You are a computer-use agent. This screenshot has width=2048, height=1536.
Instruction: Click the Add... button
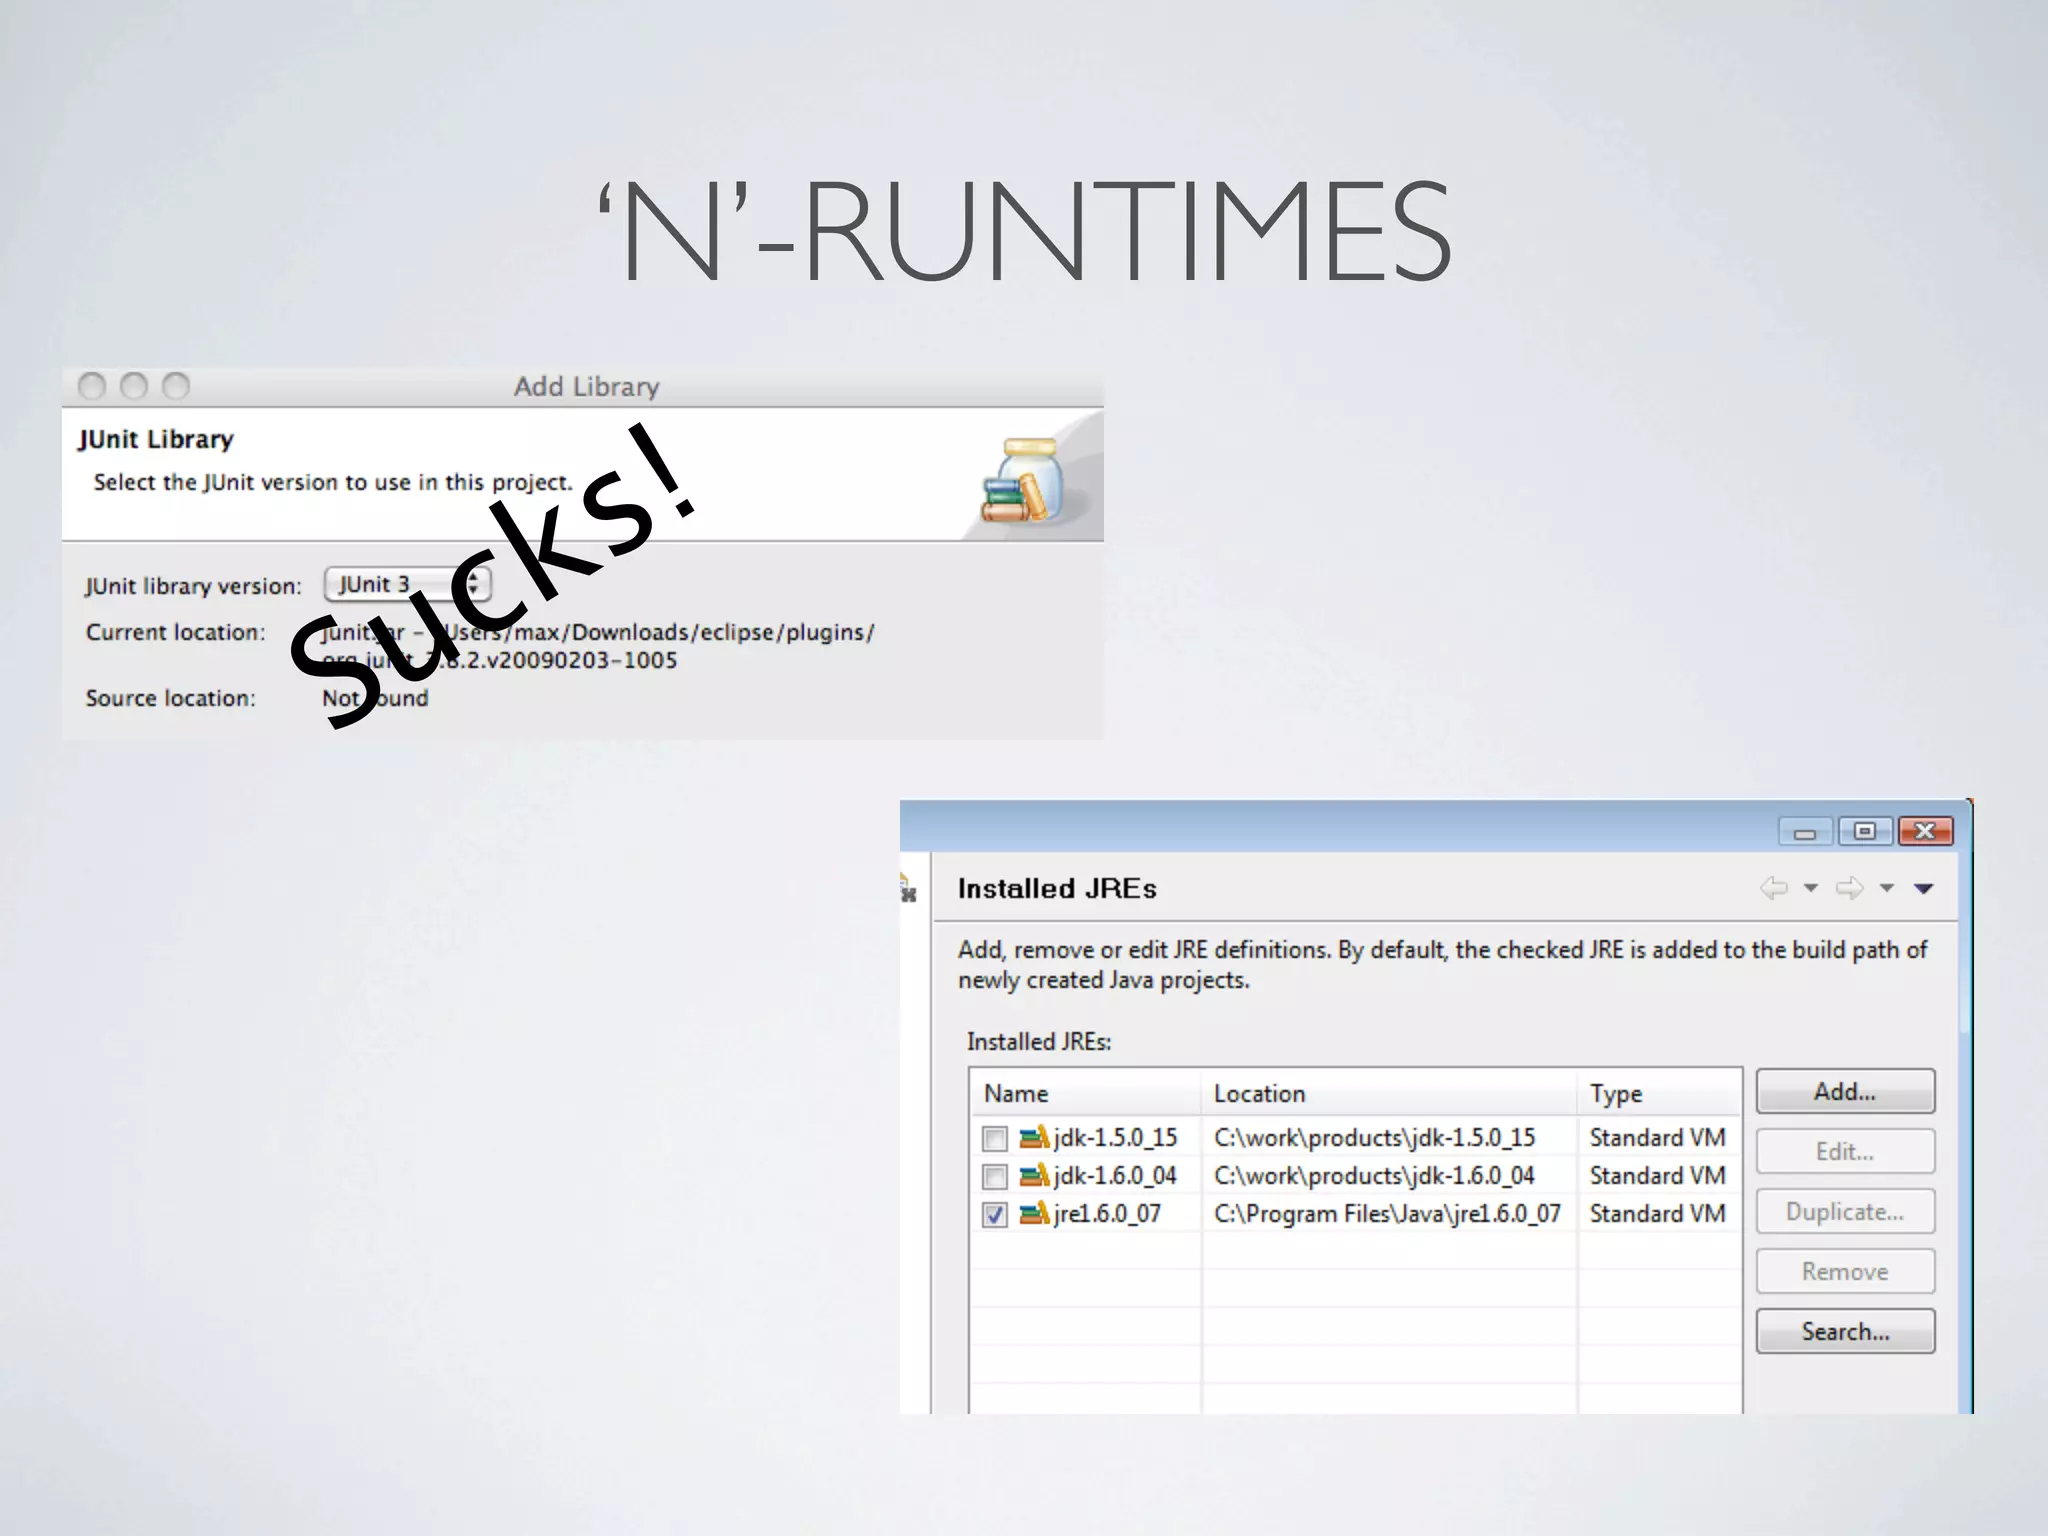point(1845,1091)
